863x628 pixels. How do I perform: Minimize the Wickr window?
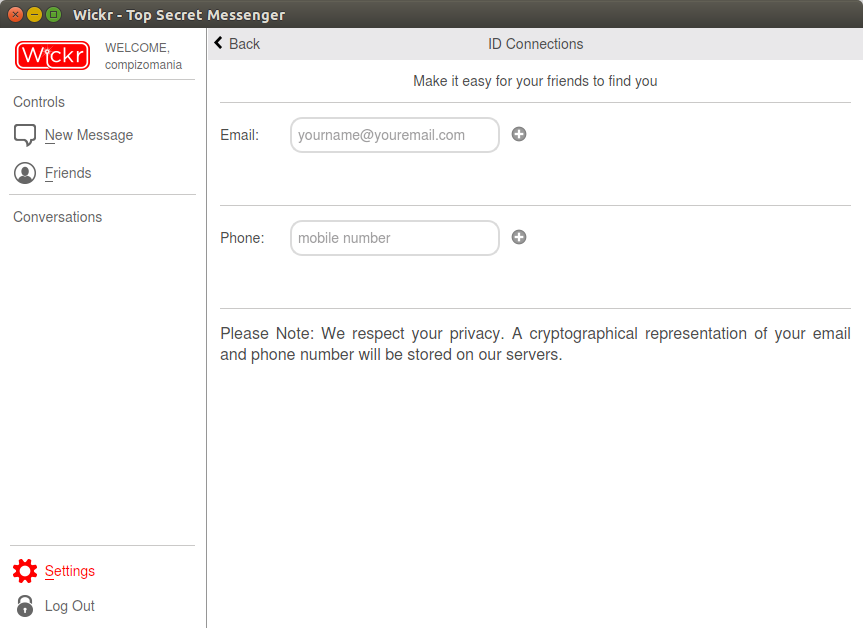point(34,14)
